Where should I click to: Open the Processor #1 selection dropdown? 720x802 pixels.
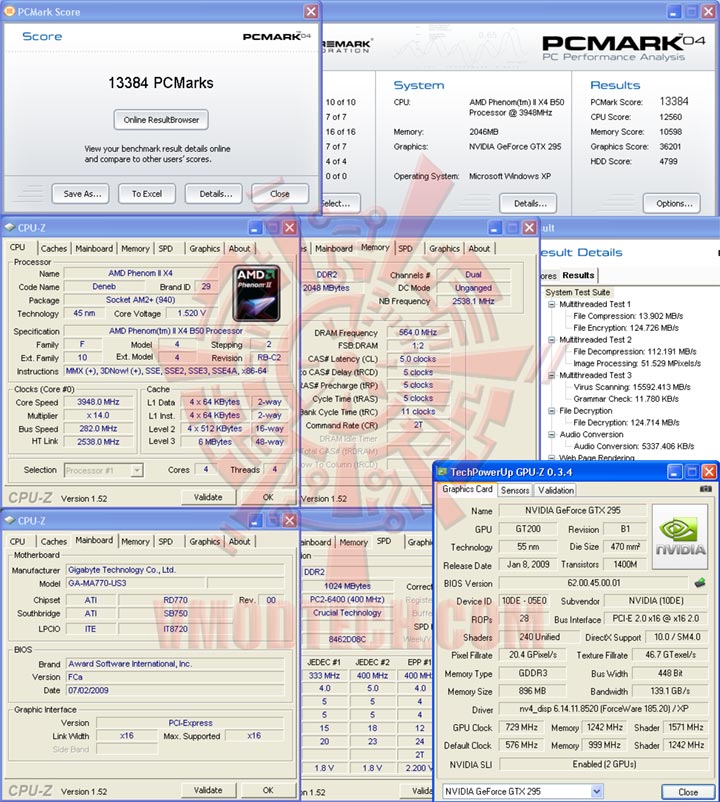tap(137, 470)
